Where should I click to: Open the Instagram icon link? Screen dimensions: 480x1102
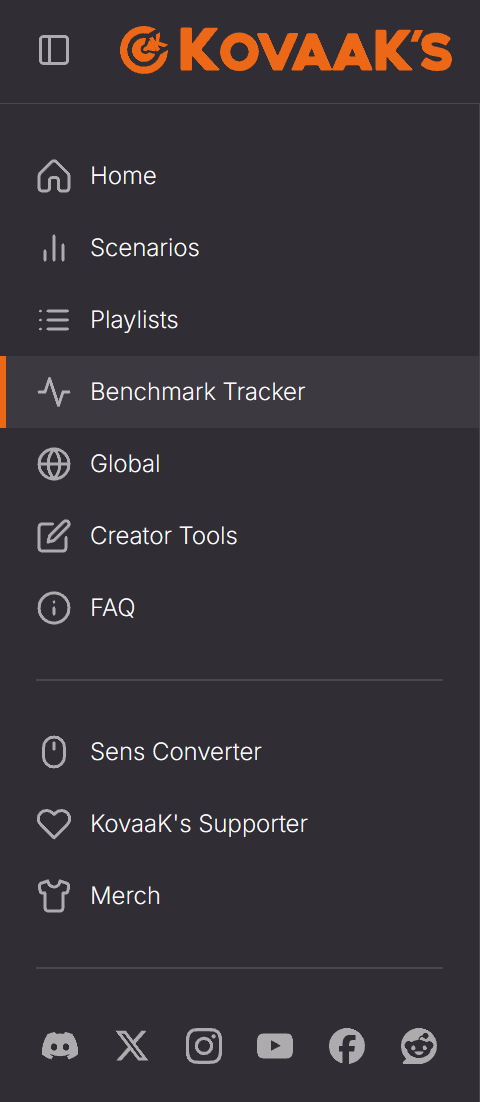coord(204,1046)
